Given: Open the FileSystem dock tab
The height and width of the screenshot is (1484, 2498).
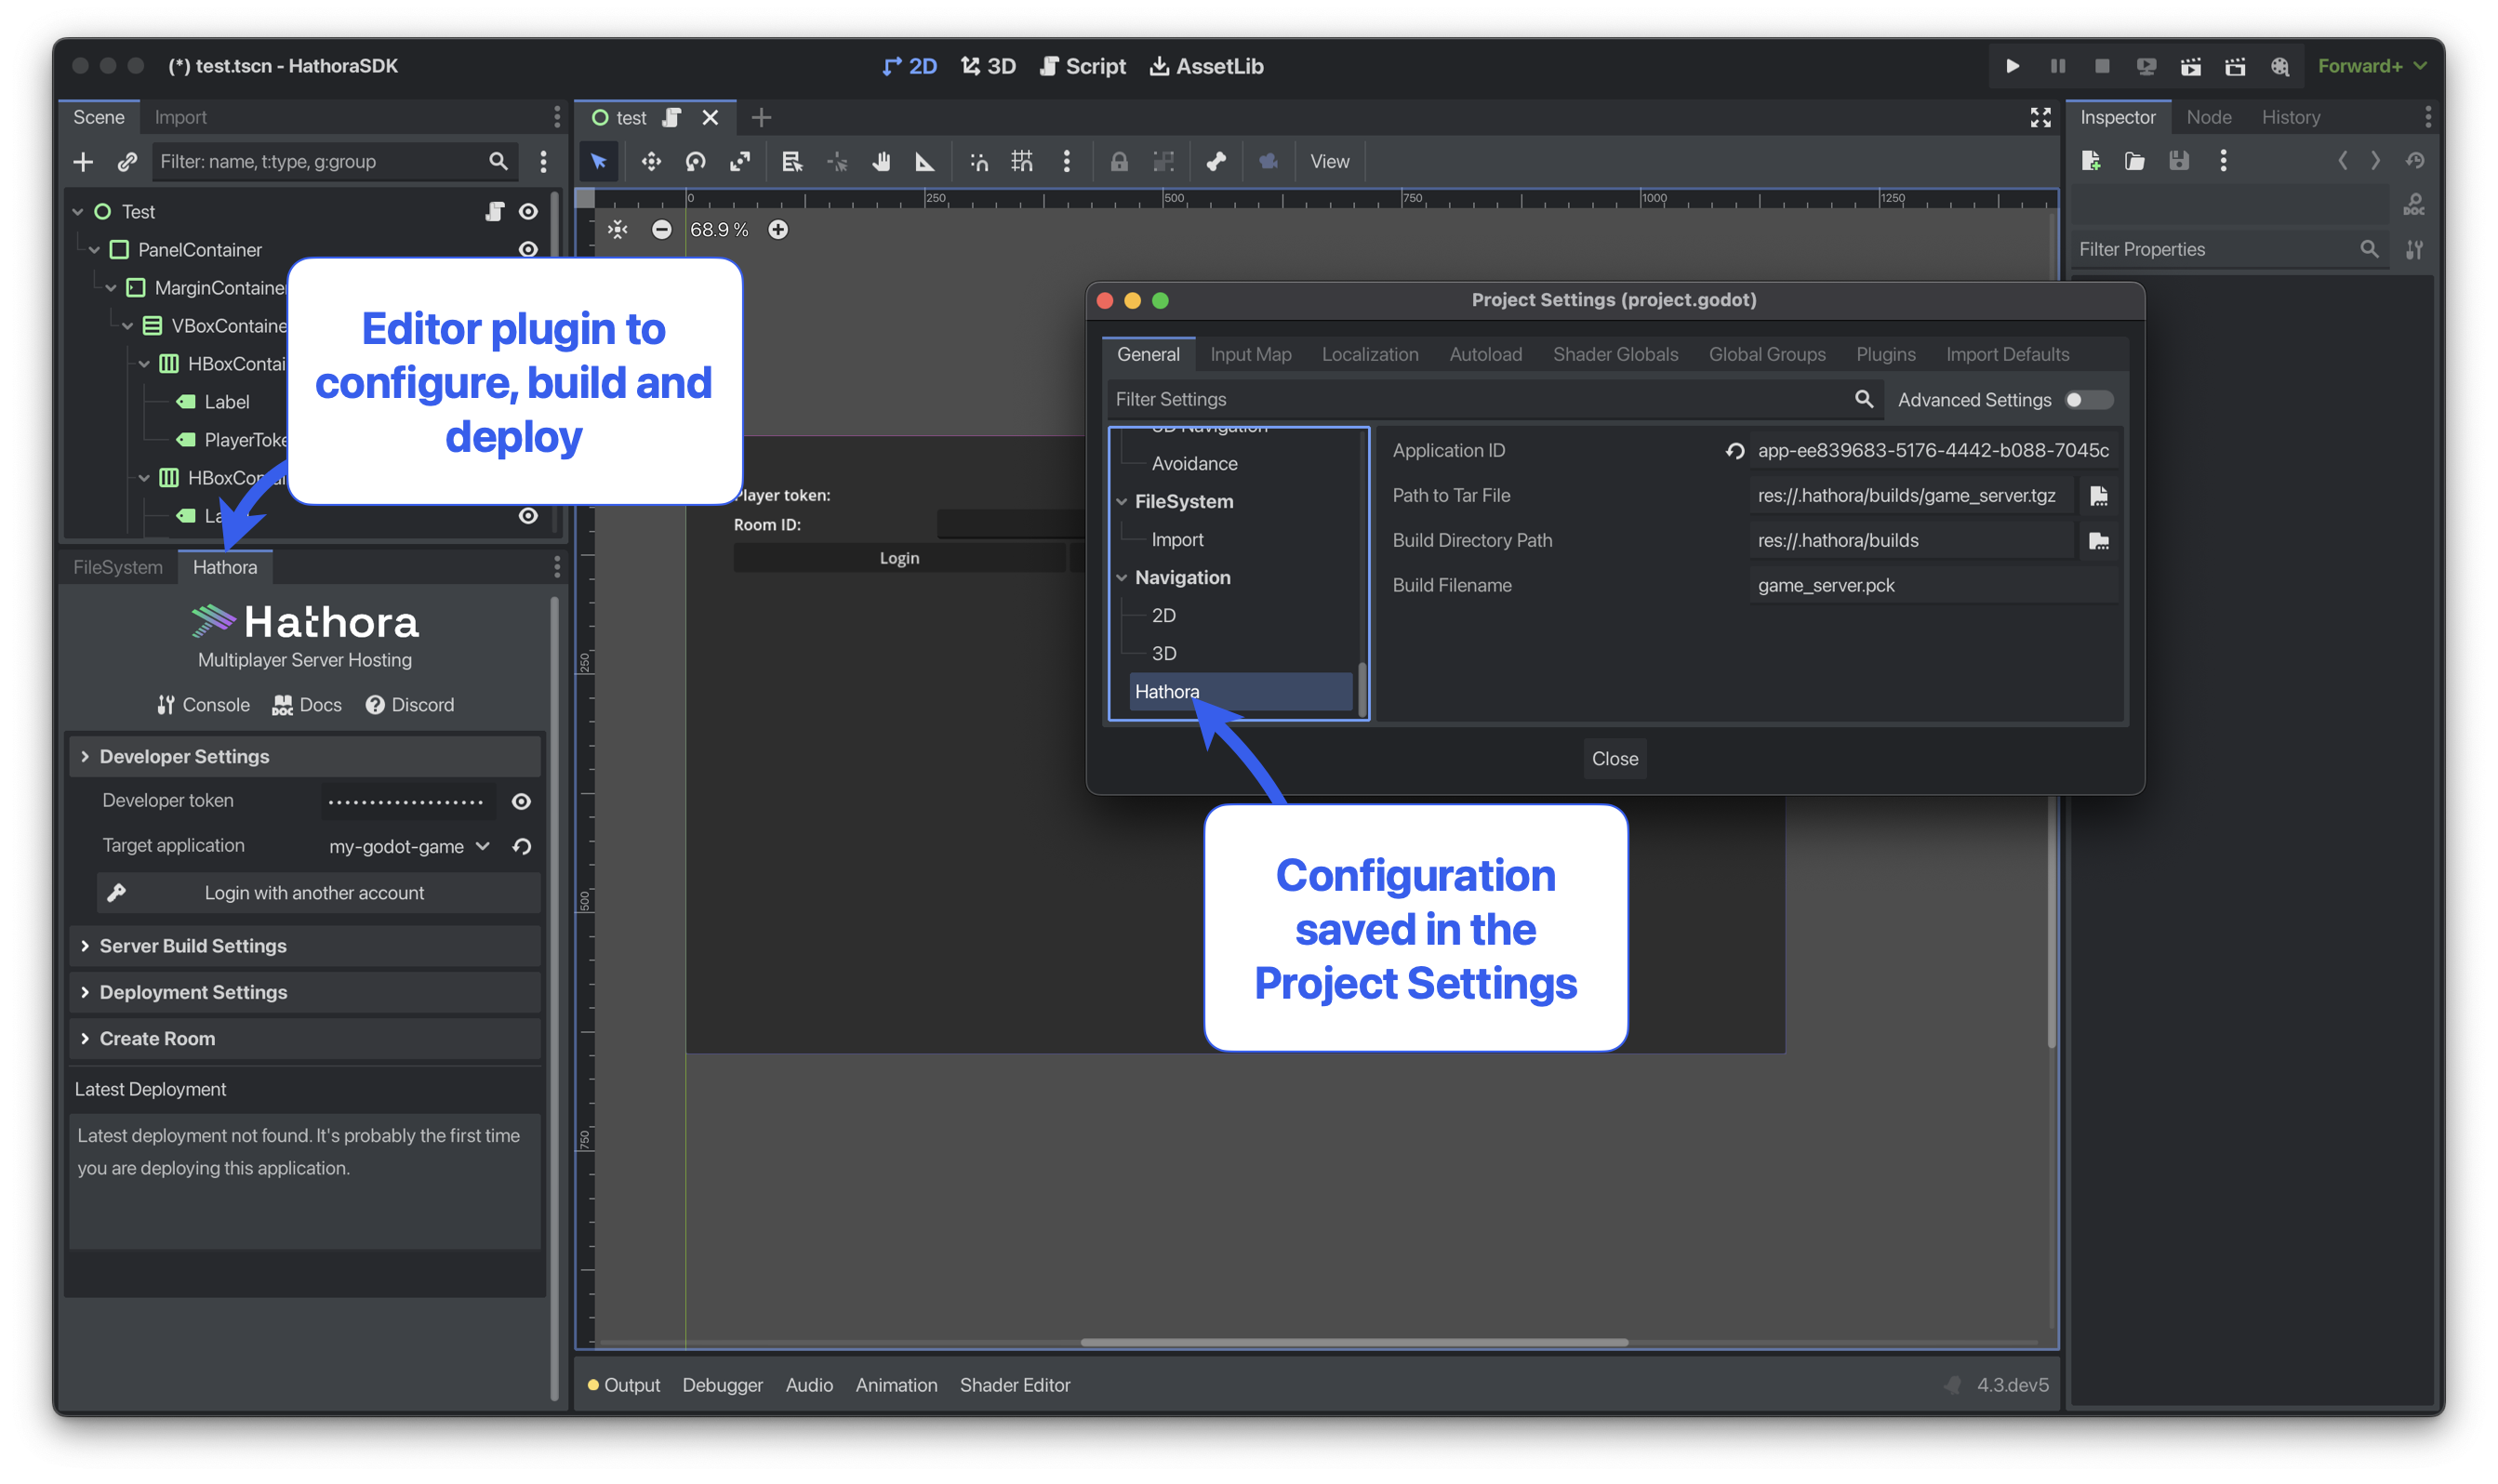Looking at the screenshot, I should (x=117, y=567).
